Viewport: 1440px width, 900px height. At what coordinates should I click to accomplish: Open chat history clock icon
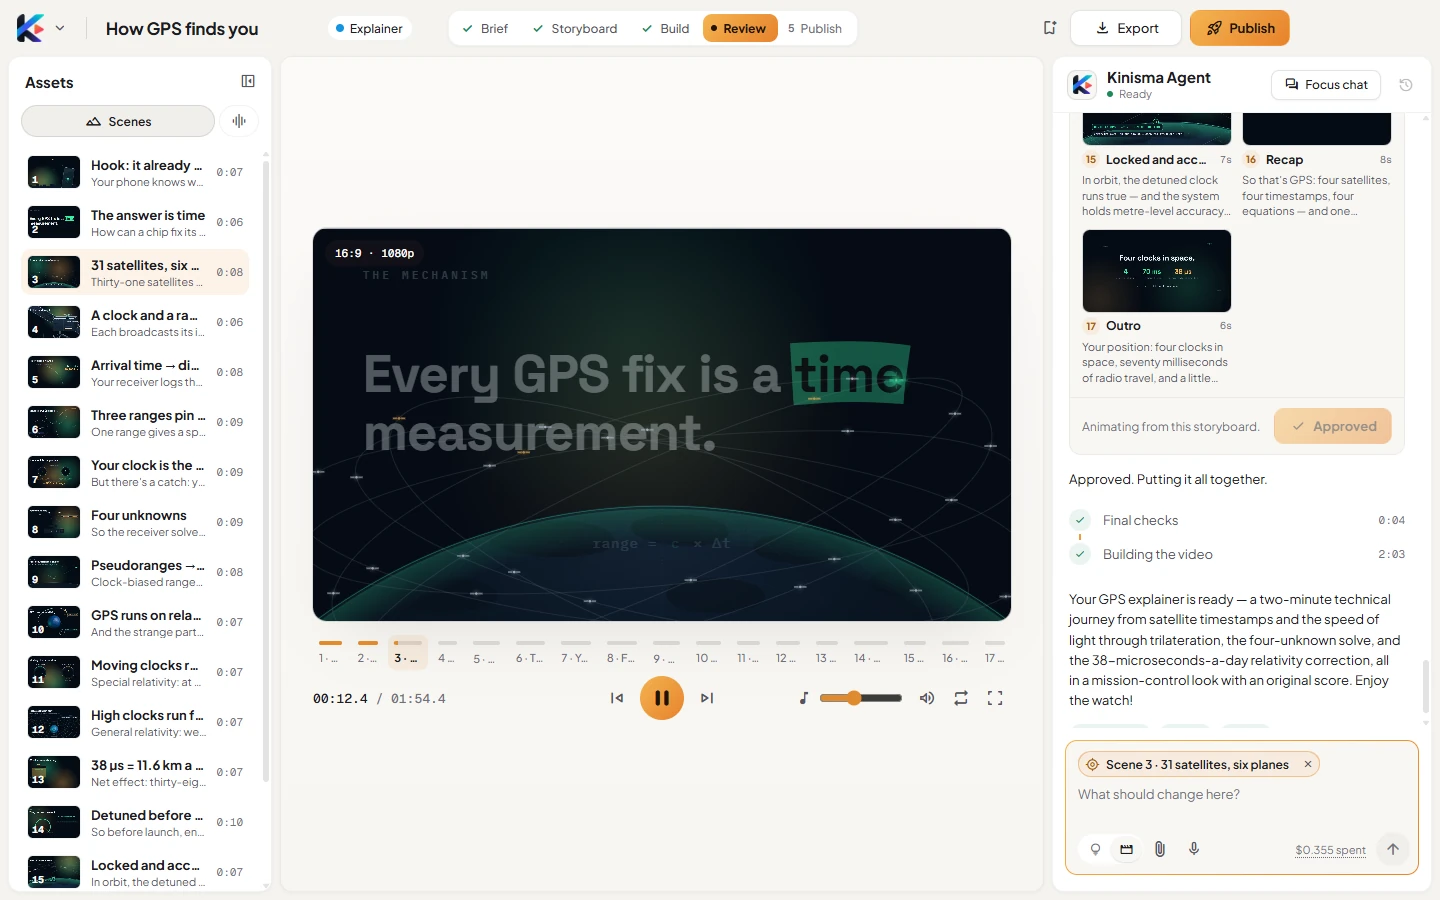pos(1406,85)
